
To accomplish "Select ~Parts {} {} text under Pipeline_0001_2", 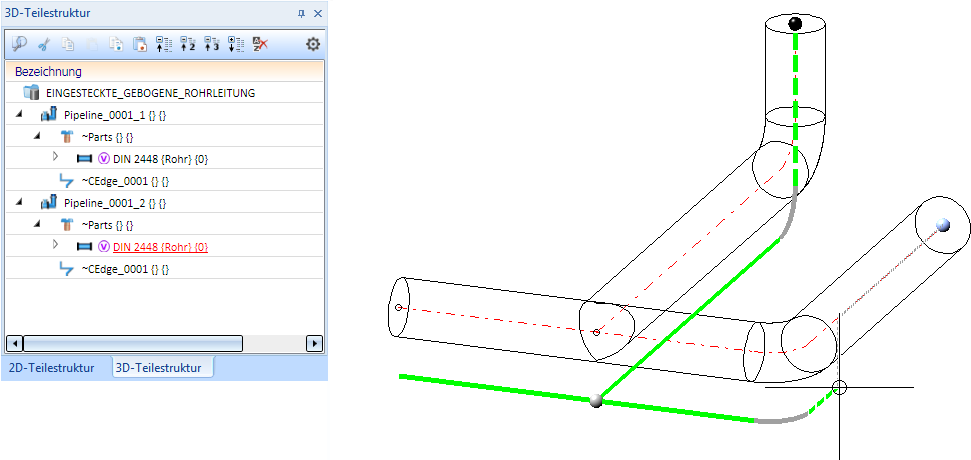I will click(x=108, y=225).
